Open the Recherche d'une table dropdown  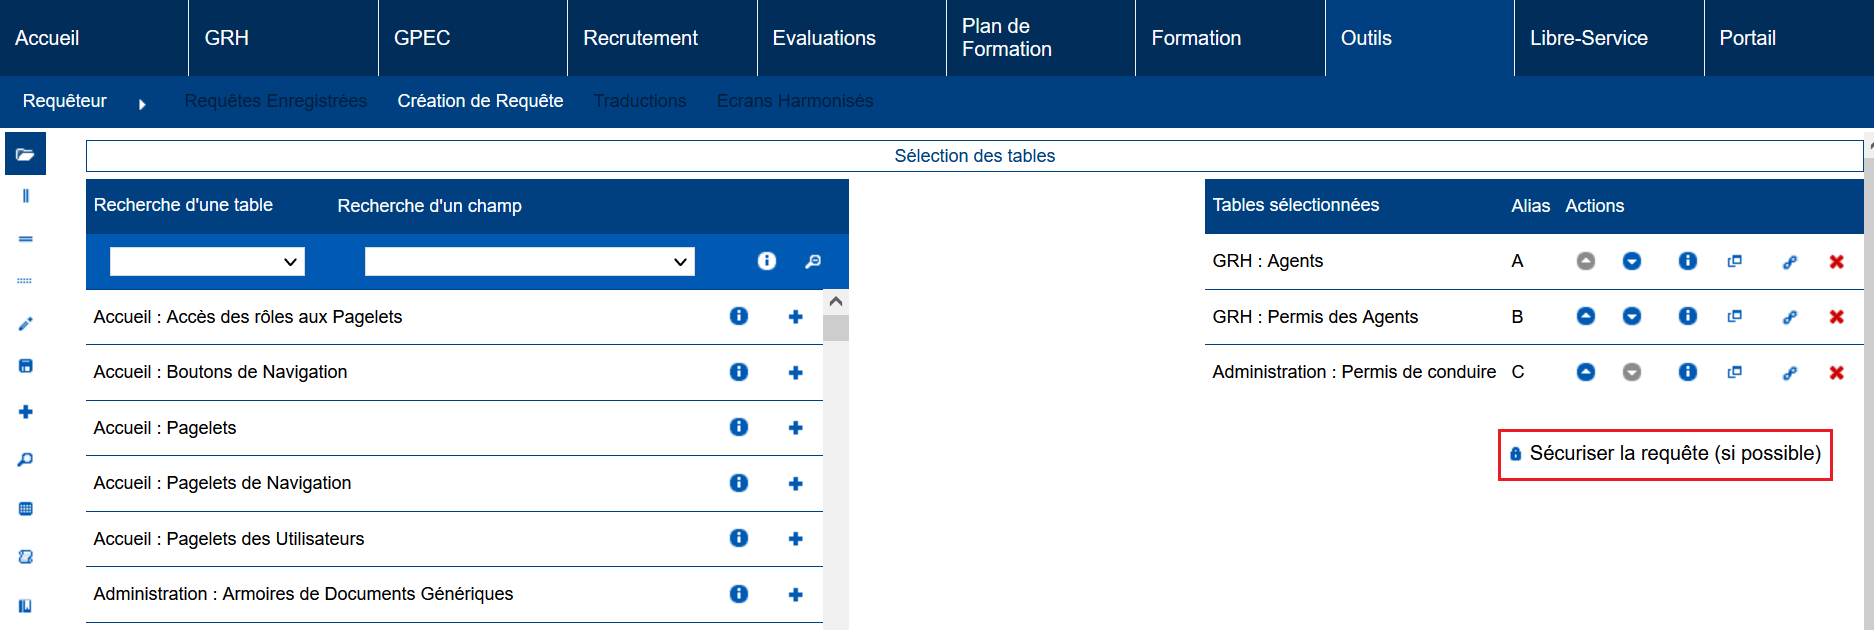207,262
